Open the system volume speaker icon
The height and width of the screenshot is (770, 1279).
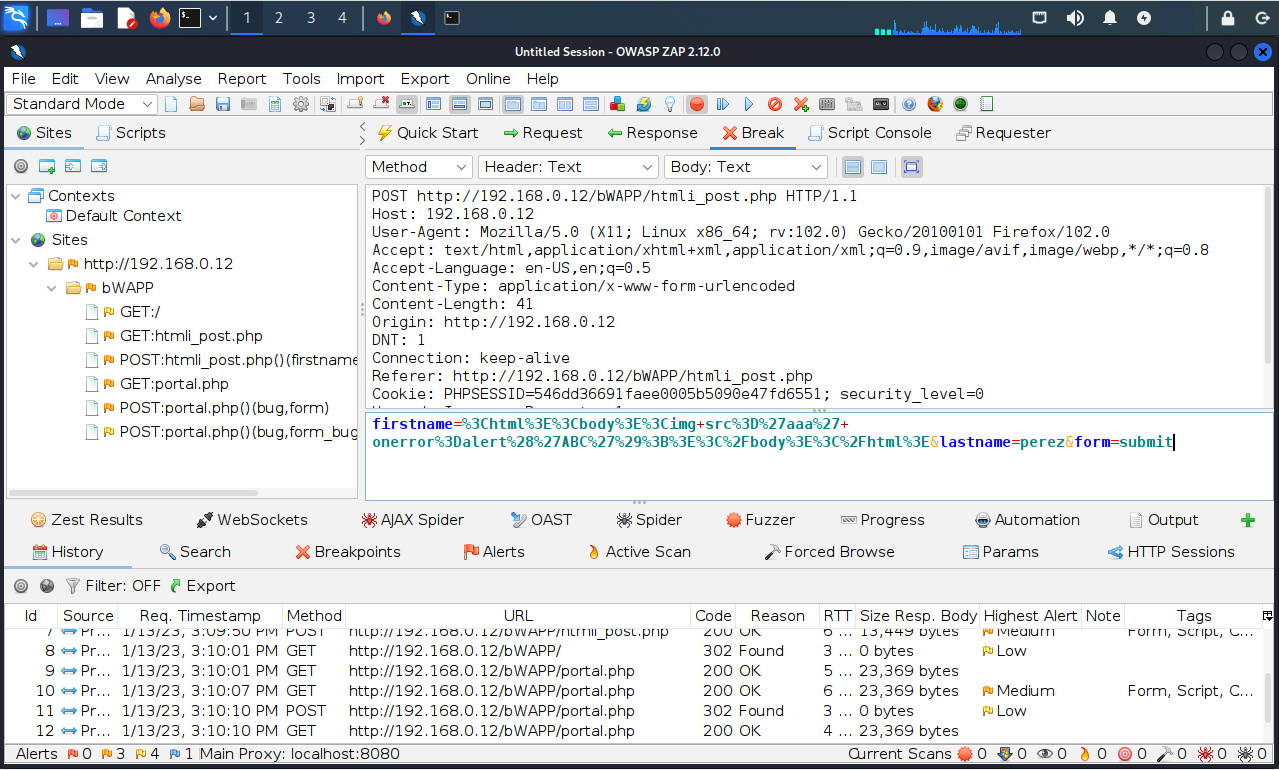coord(1075,18)
